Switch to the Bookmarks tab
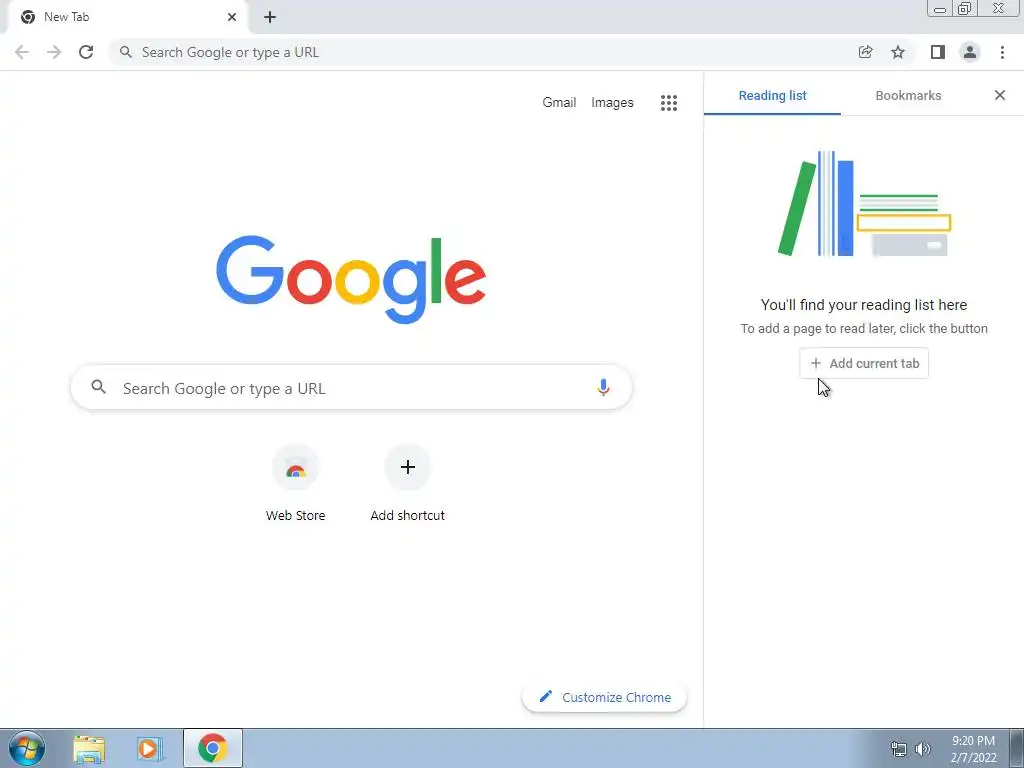The height and width of the screenshot is (768, 1024). click(x=908, y=95)
